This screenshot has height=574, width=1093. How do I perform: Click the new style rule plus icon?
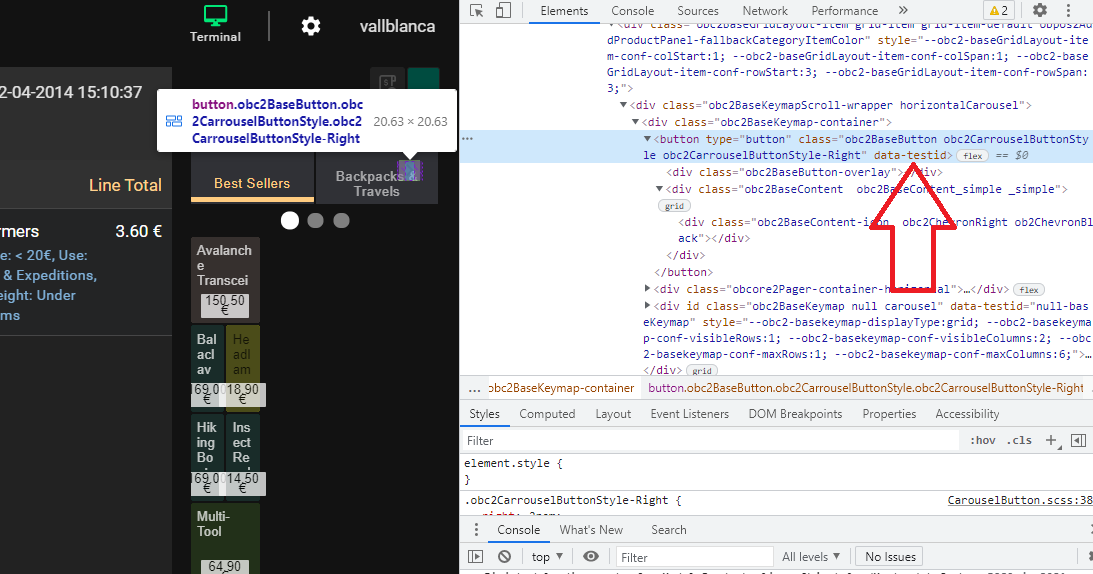tap(1051, 441)
